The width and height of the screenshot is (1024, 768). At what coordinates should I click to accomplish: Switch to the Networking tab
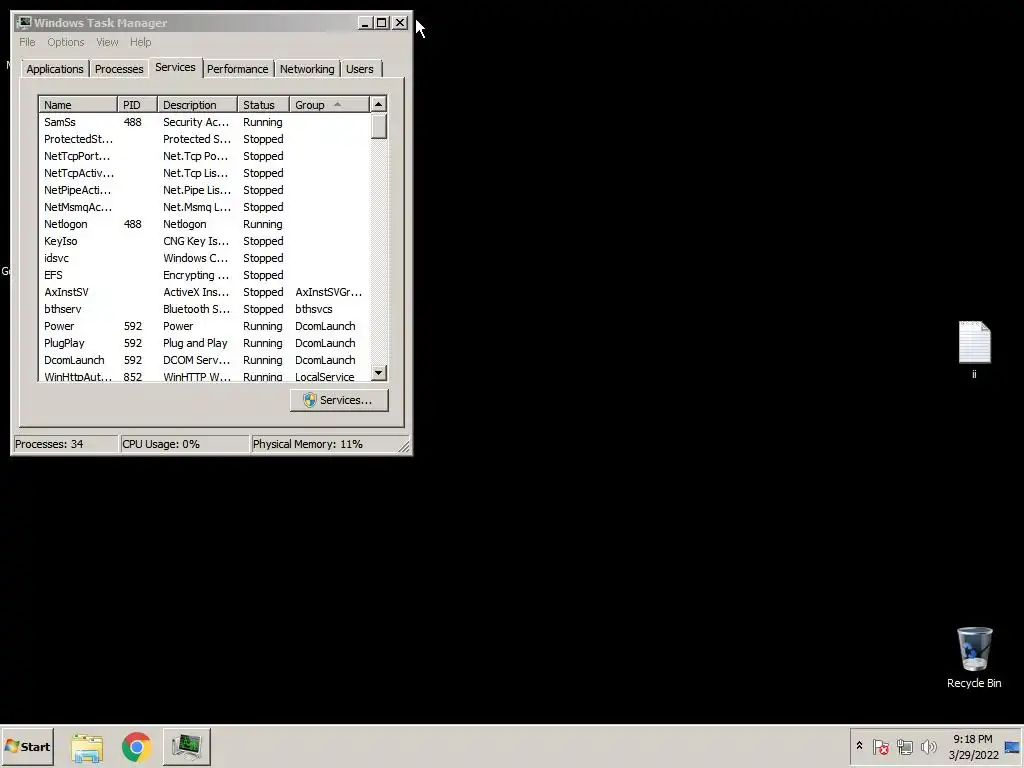pos(307,69)
